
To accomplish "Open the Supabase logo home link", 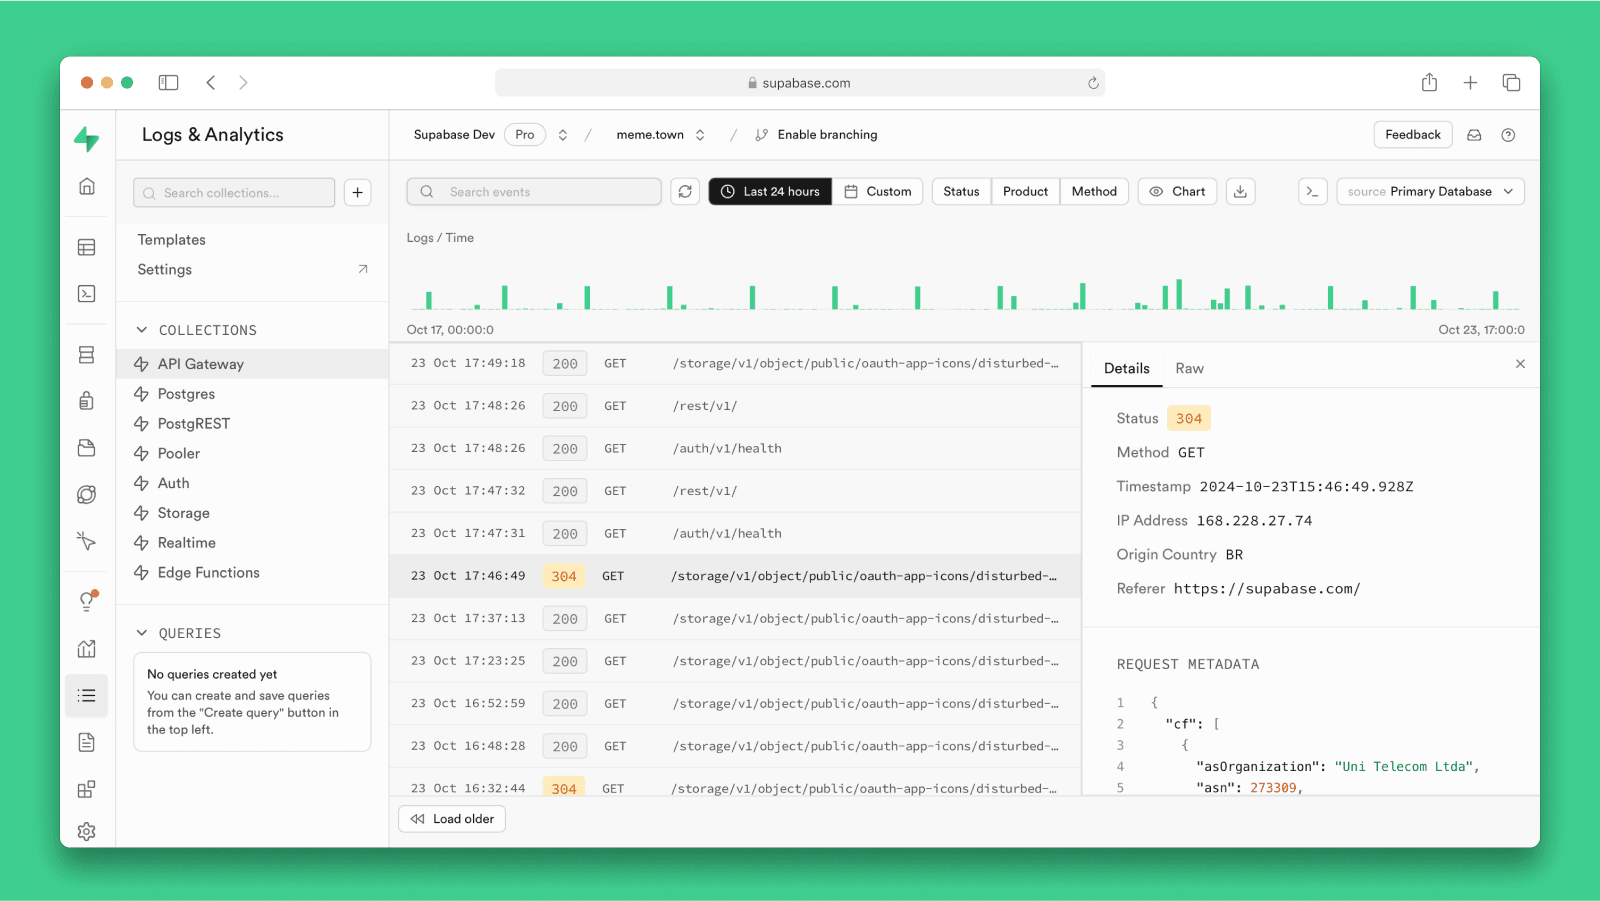I will point(87,139).
